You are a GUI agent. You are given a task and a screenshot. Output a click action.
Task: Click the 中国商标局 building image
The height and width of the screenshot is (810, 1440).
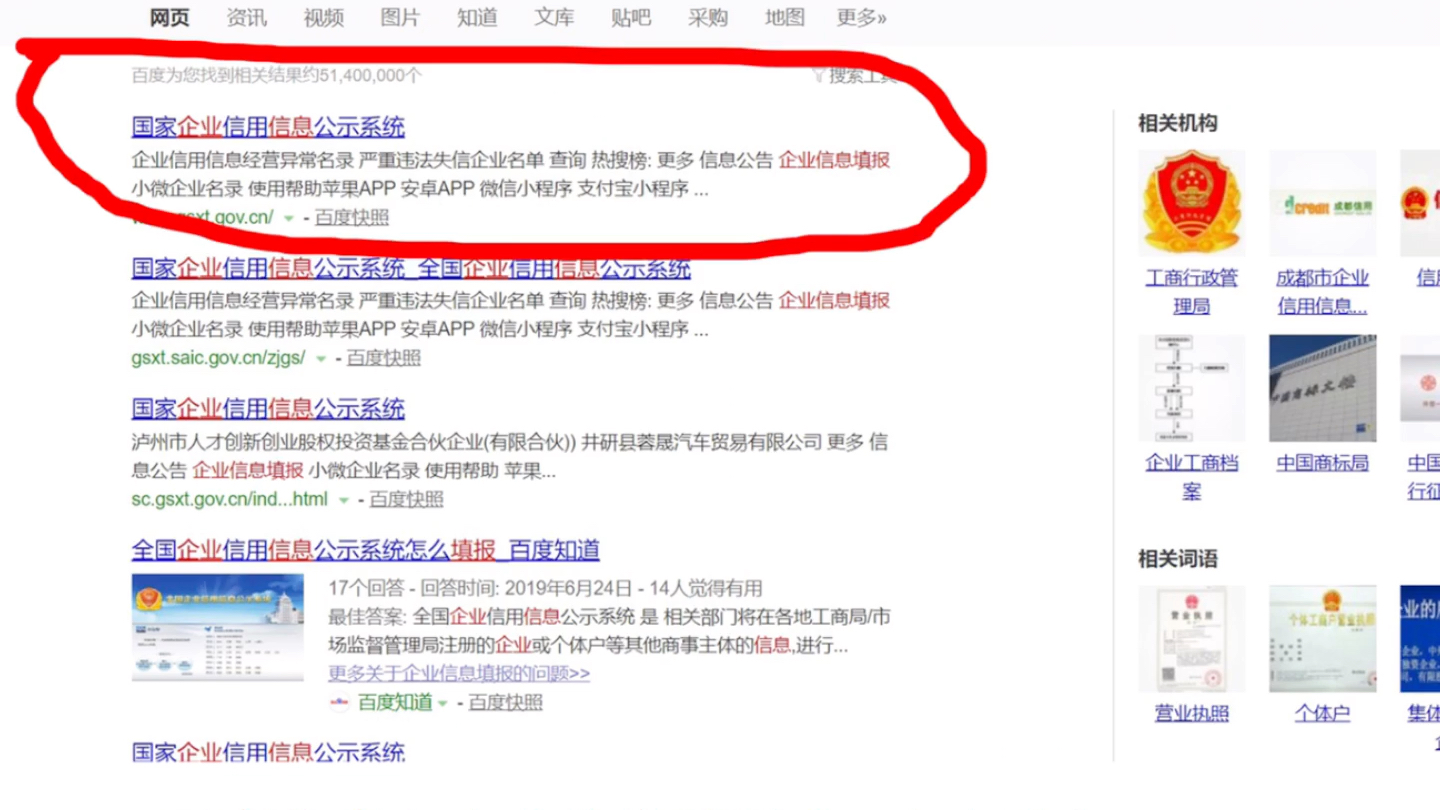tap(1323, 388)
